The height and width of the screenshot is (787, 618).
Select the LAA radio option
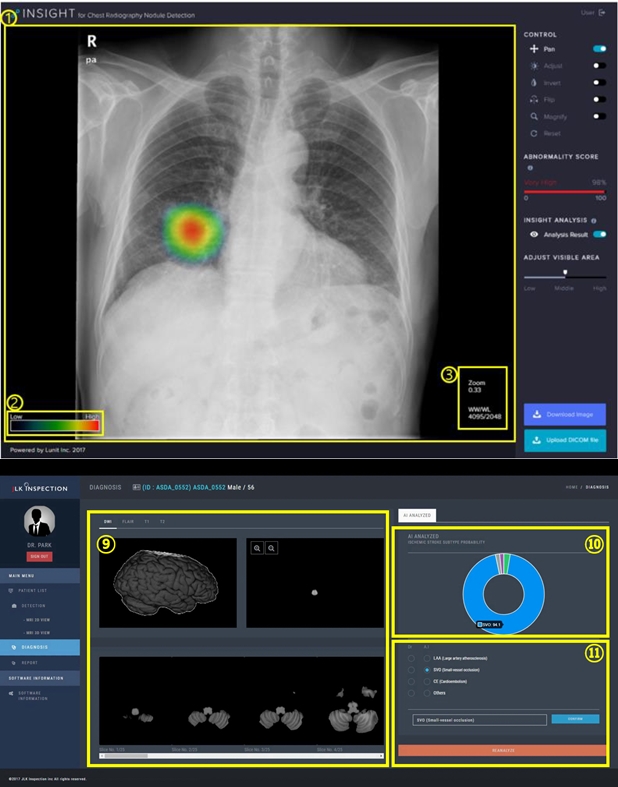[426, 656]
